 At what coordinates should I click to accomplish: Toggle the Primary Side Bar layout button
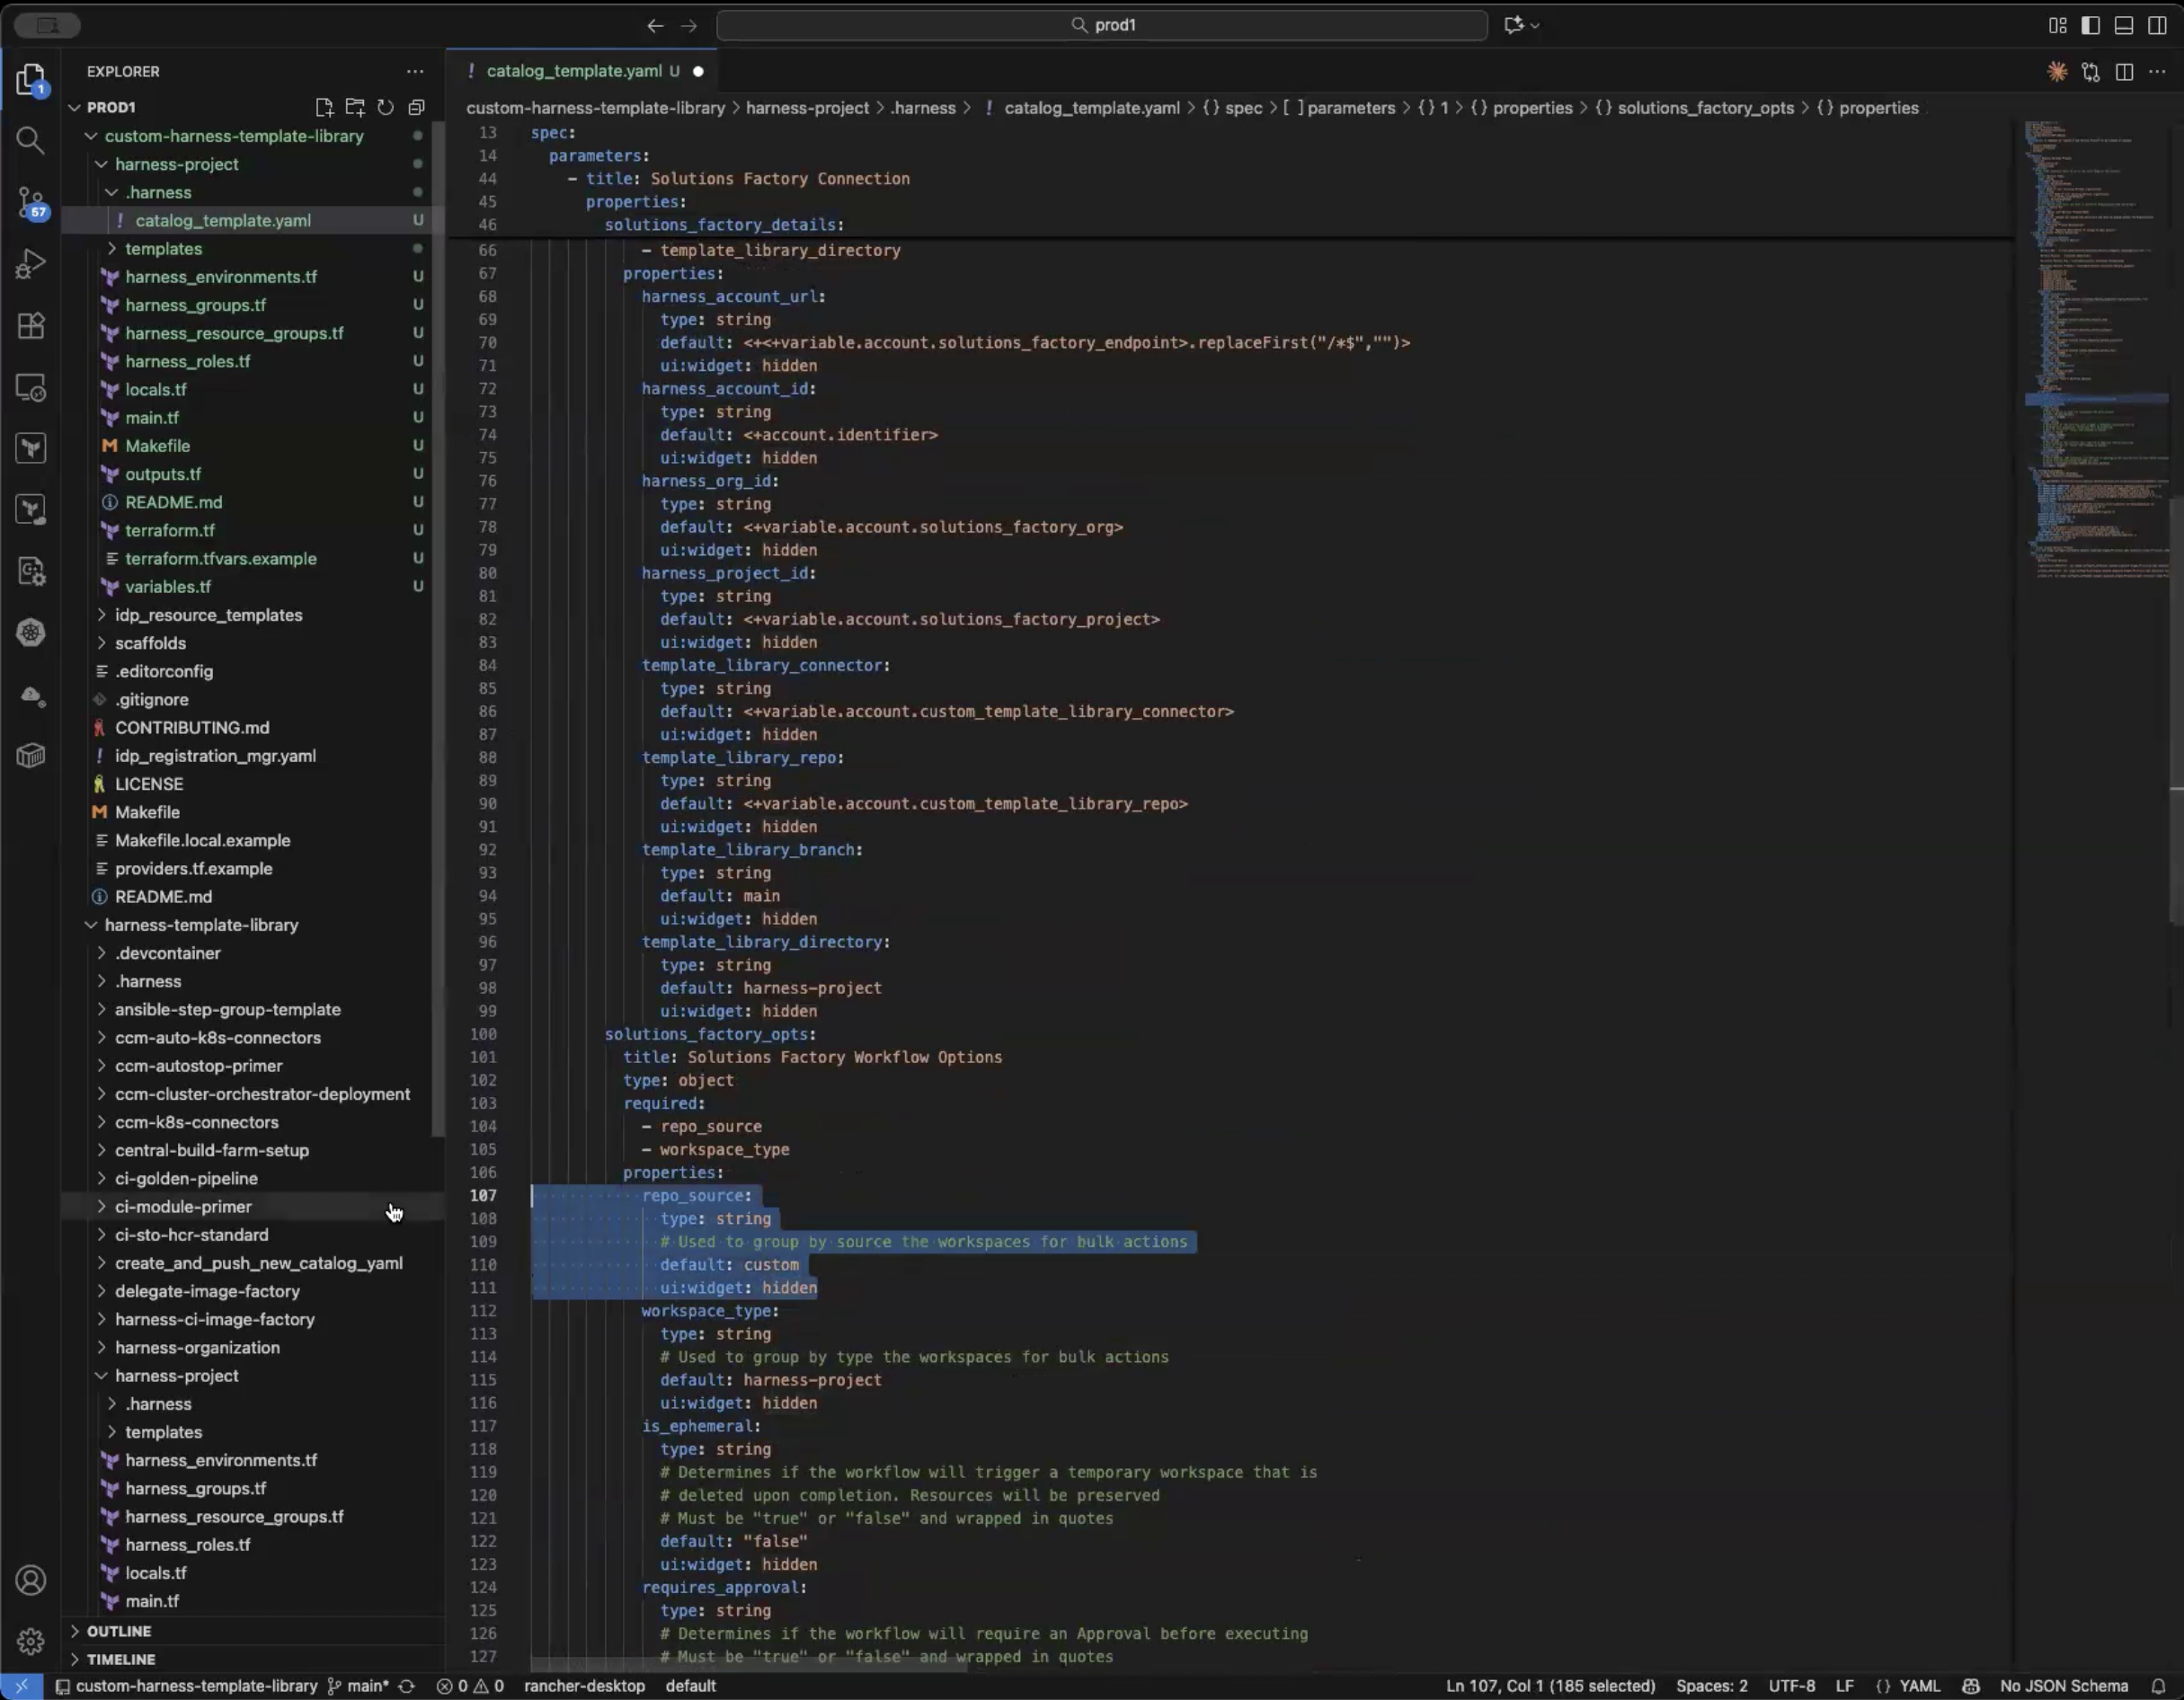(x=2090, y=25)
